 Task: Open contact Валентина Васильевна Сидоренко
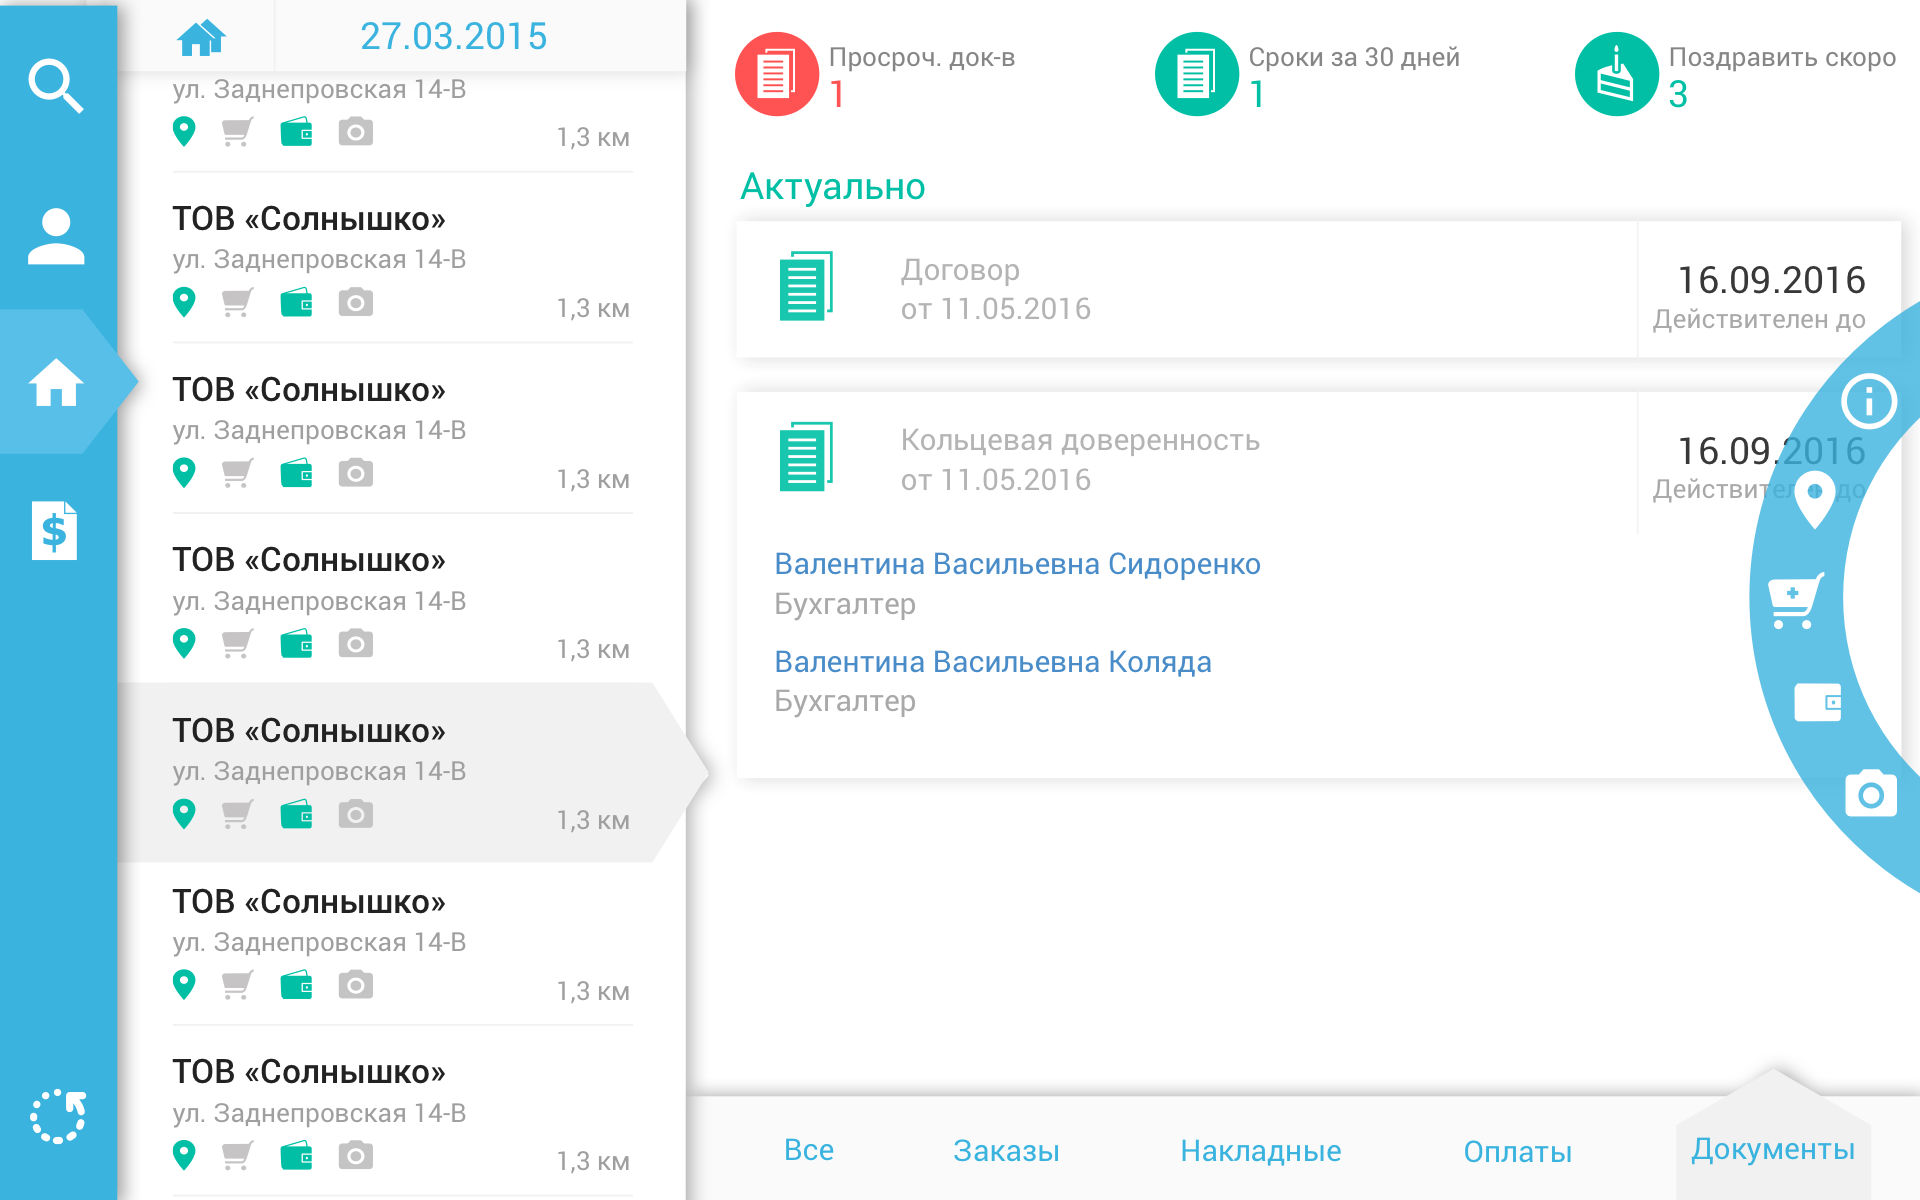[1017, 564]
